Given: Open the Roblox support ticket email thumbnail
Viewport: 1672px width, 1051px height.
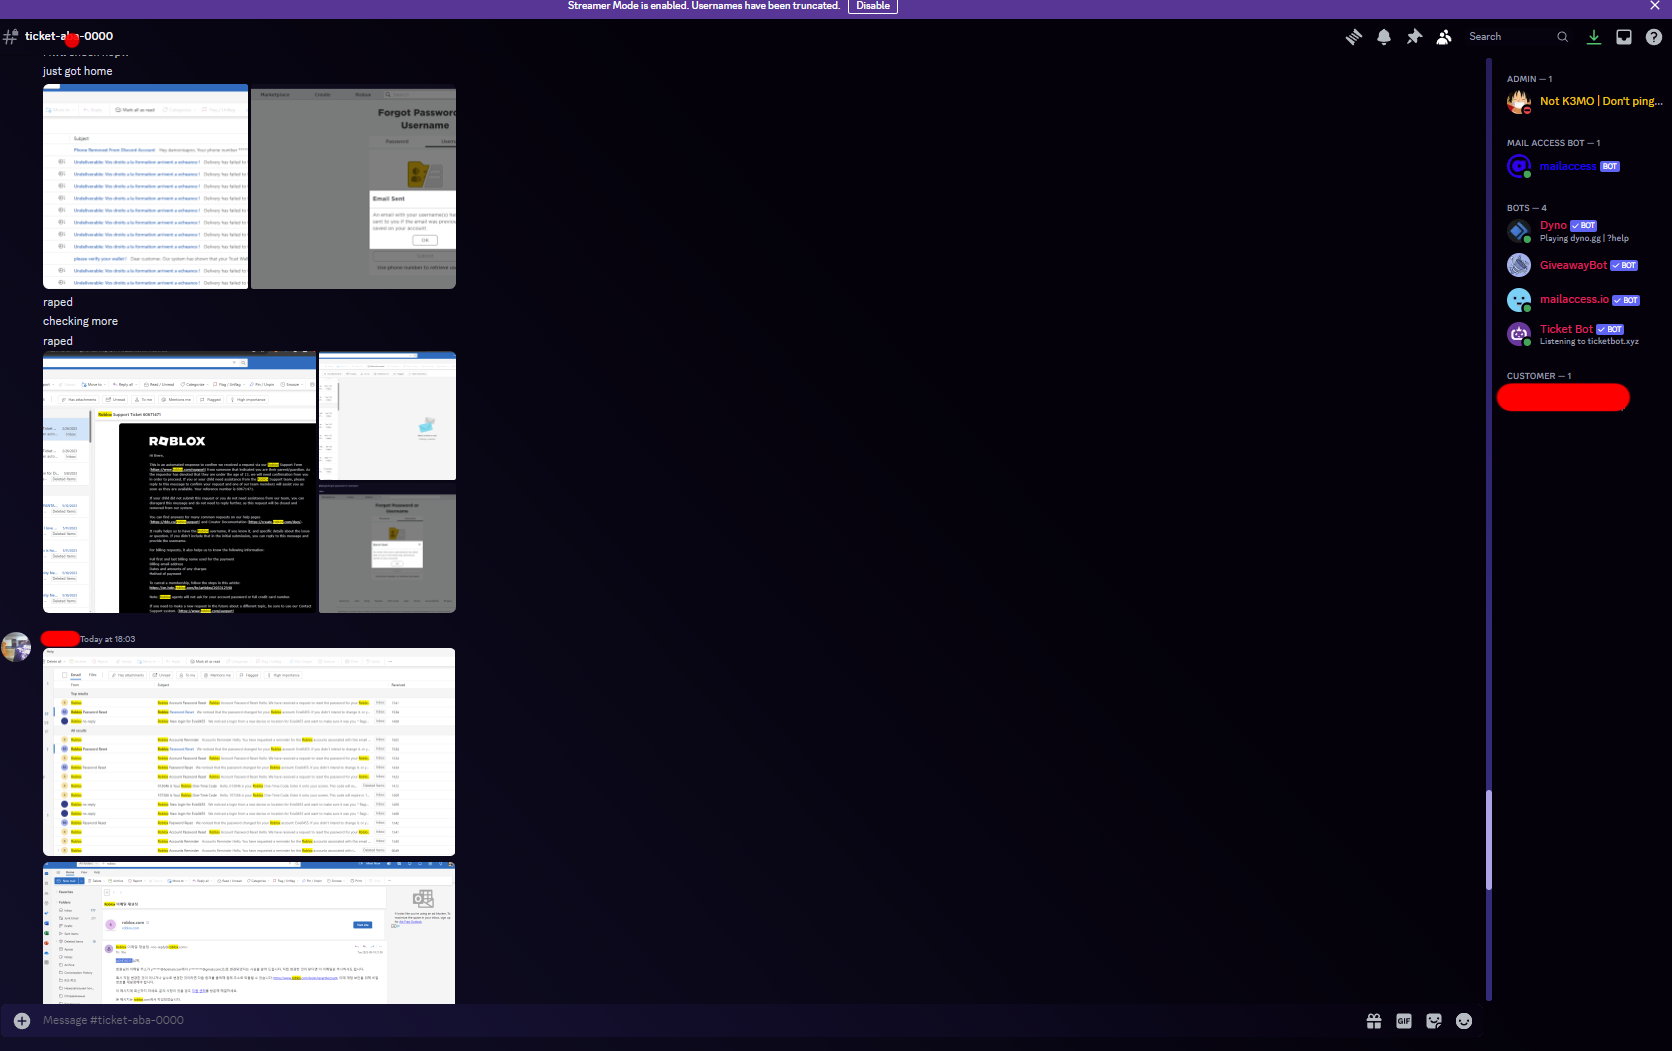Looking at the screenshot, I should pos(180,482).
